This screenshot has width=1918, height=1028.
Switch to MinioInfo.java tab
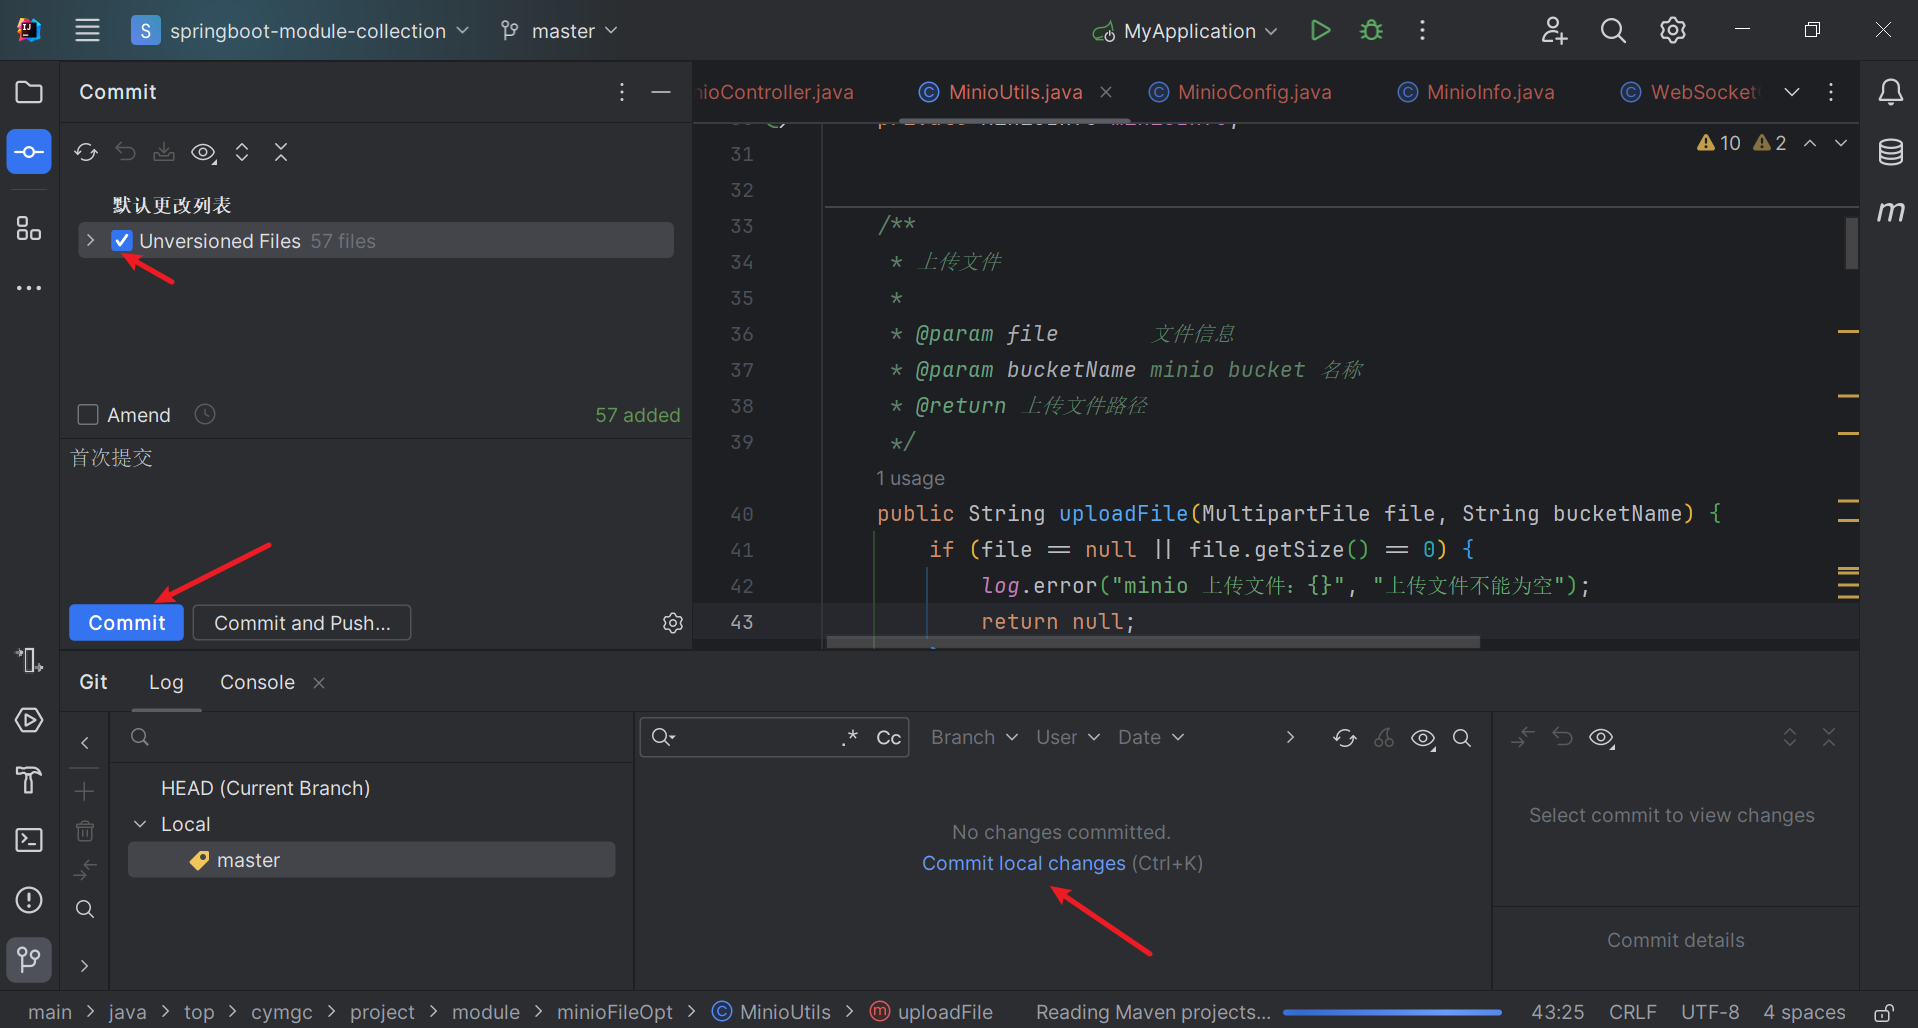coord(1476,92)
